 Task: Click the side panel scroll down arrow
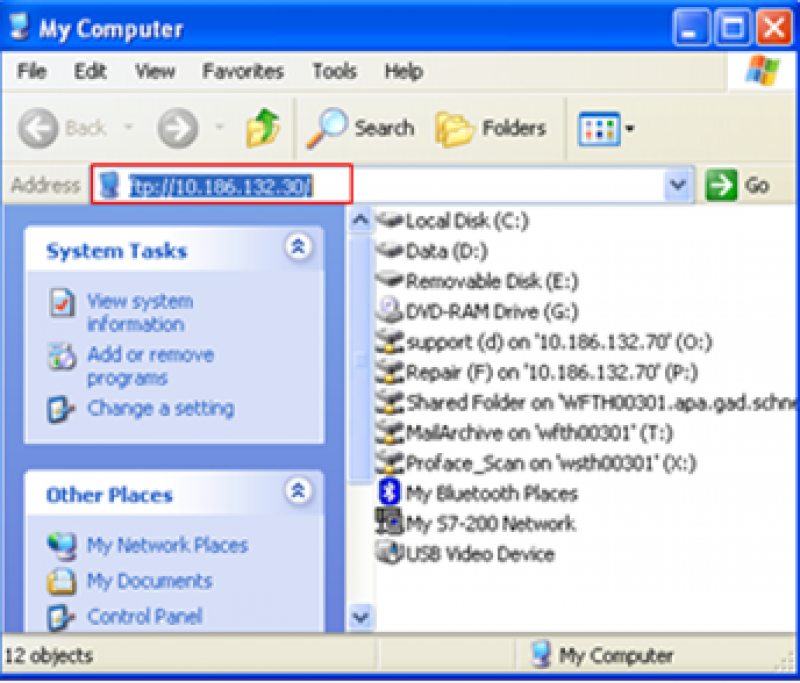(x=361, y=617)
